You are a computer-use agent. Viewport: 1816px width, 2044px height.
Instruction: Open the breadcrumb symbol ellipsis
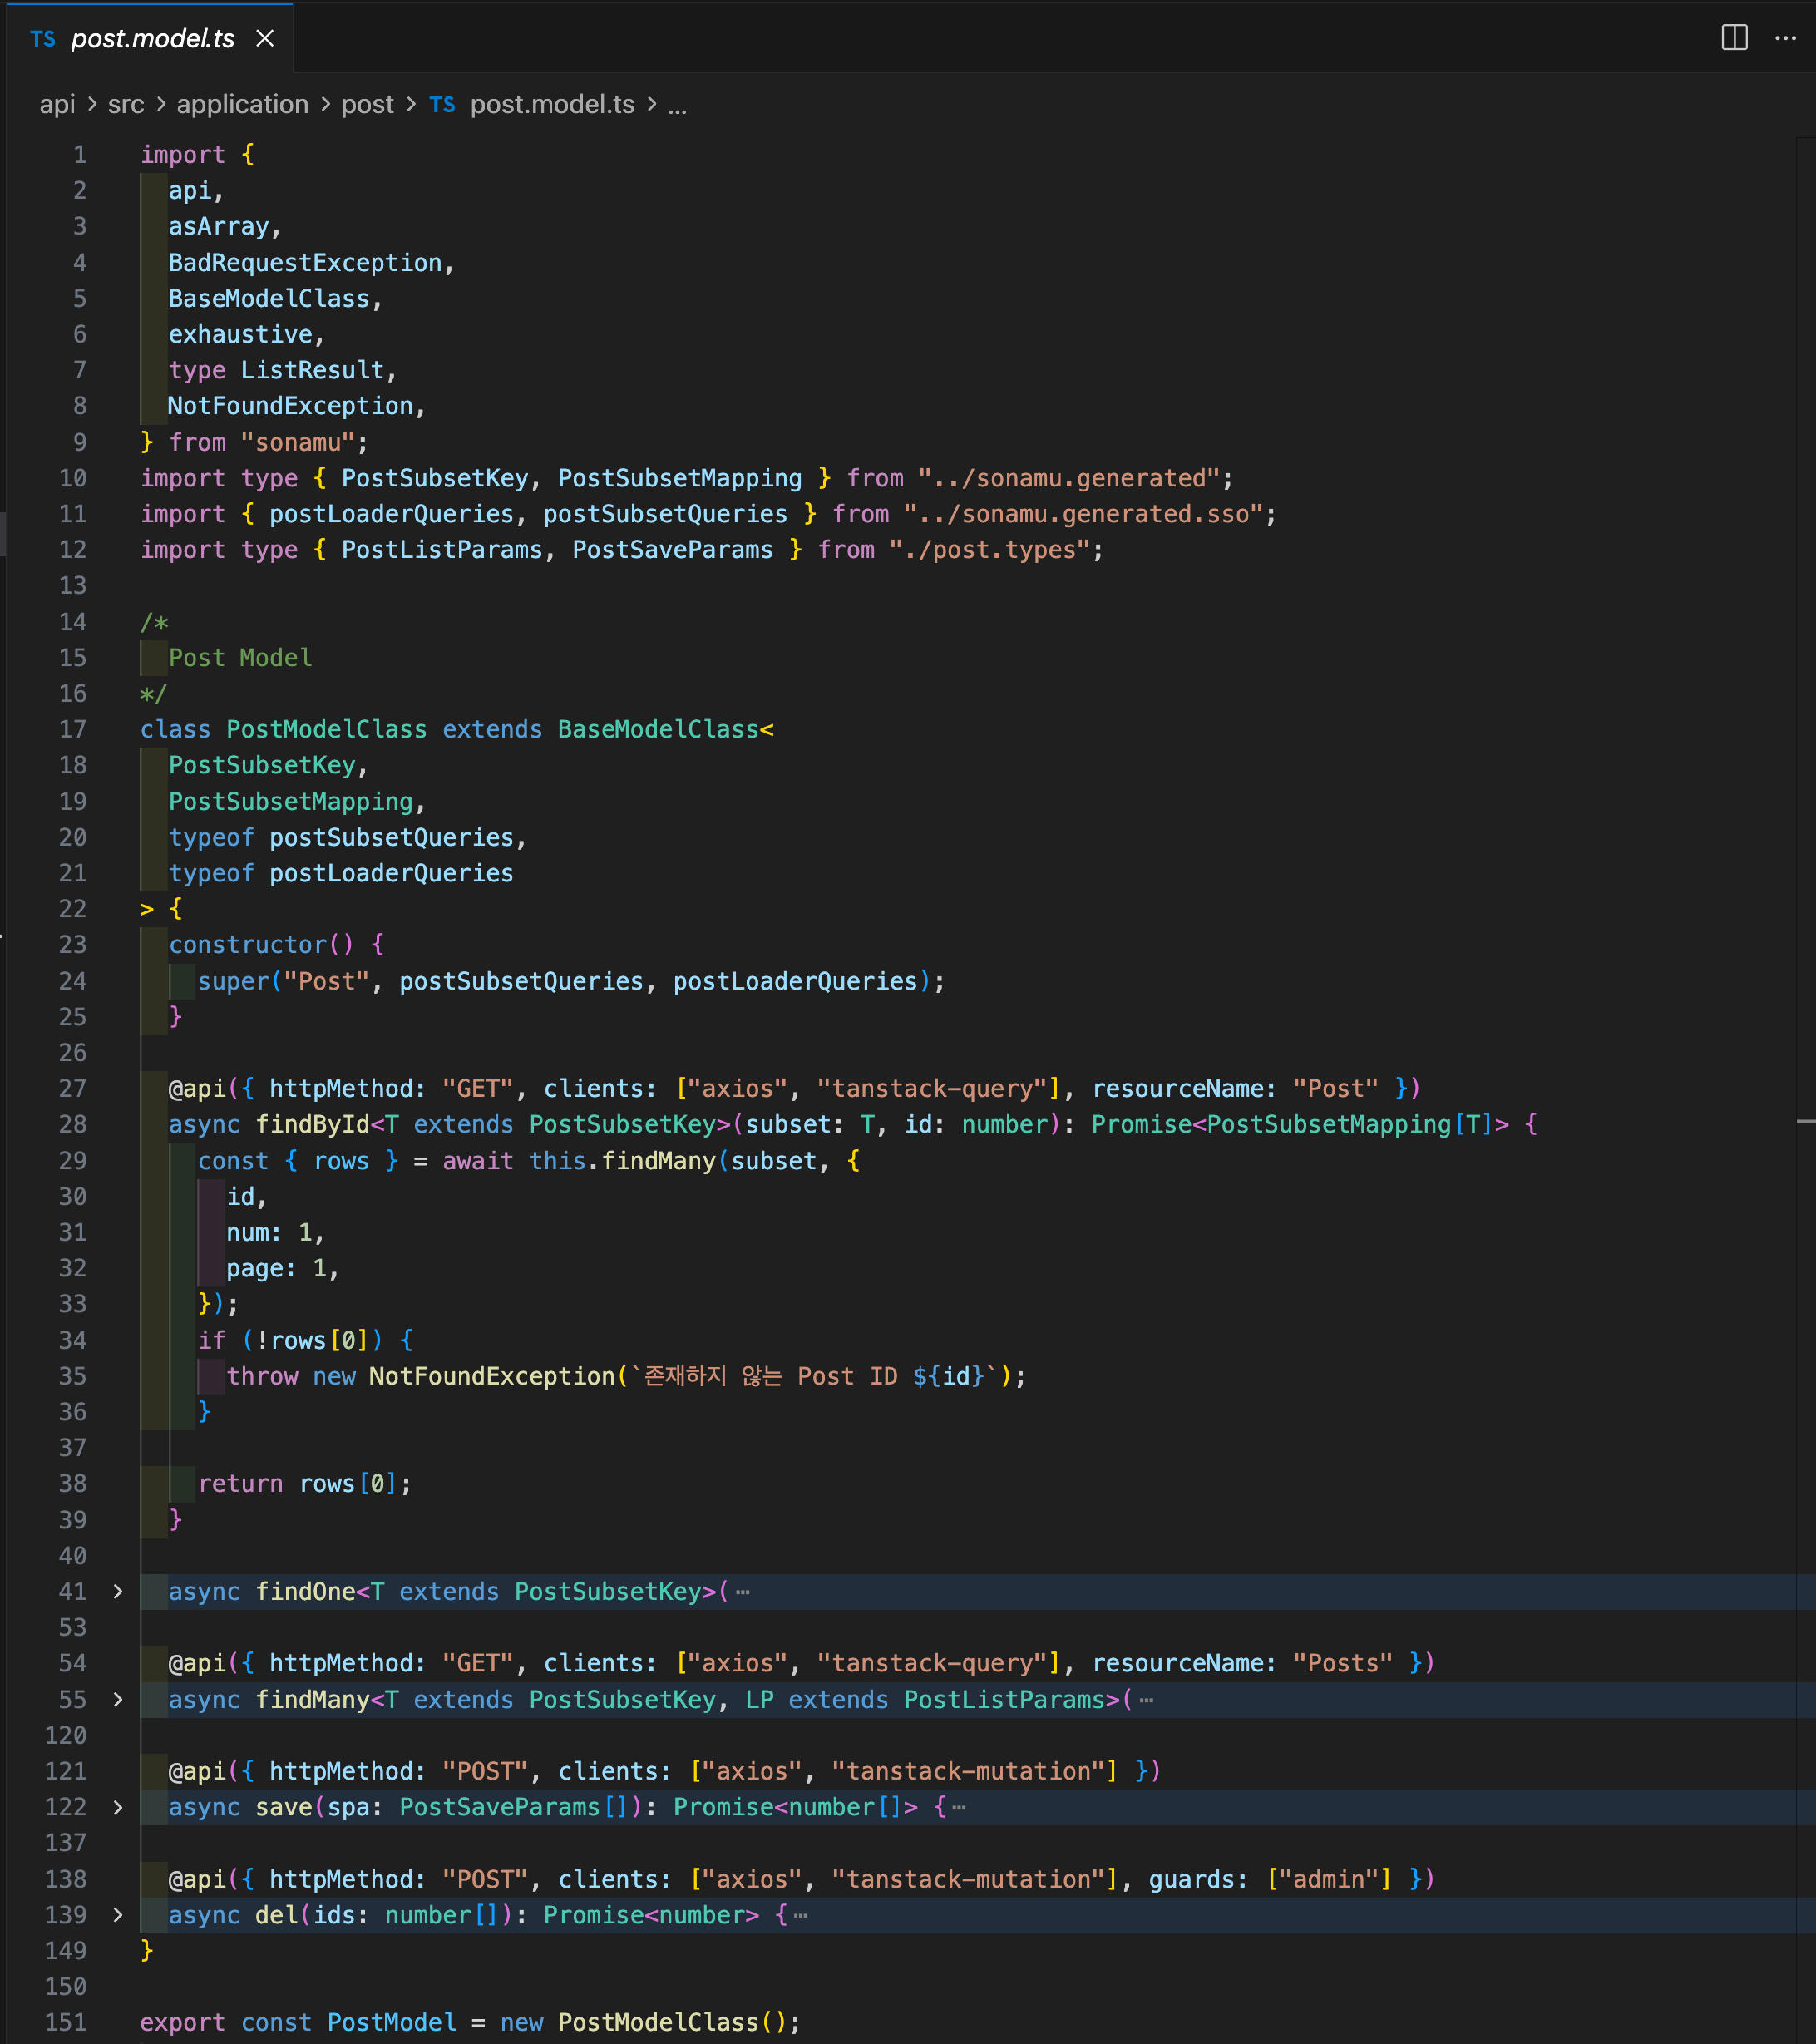coord(677,105)
